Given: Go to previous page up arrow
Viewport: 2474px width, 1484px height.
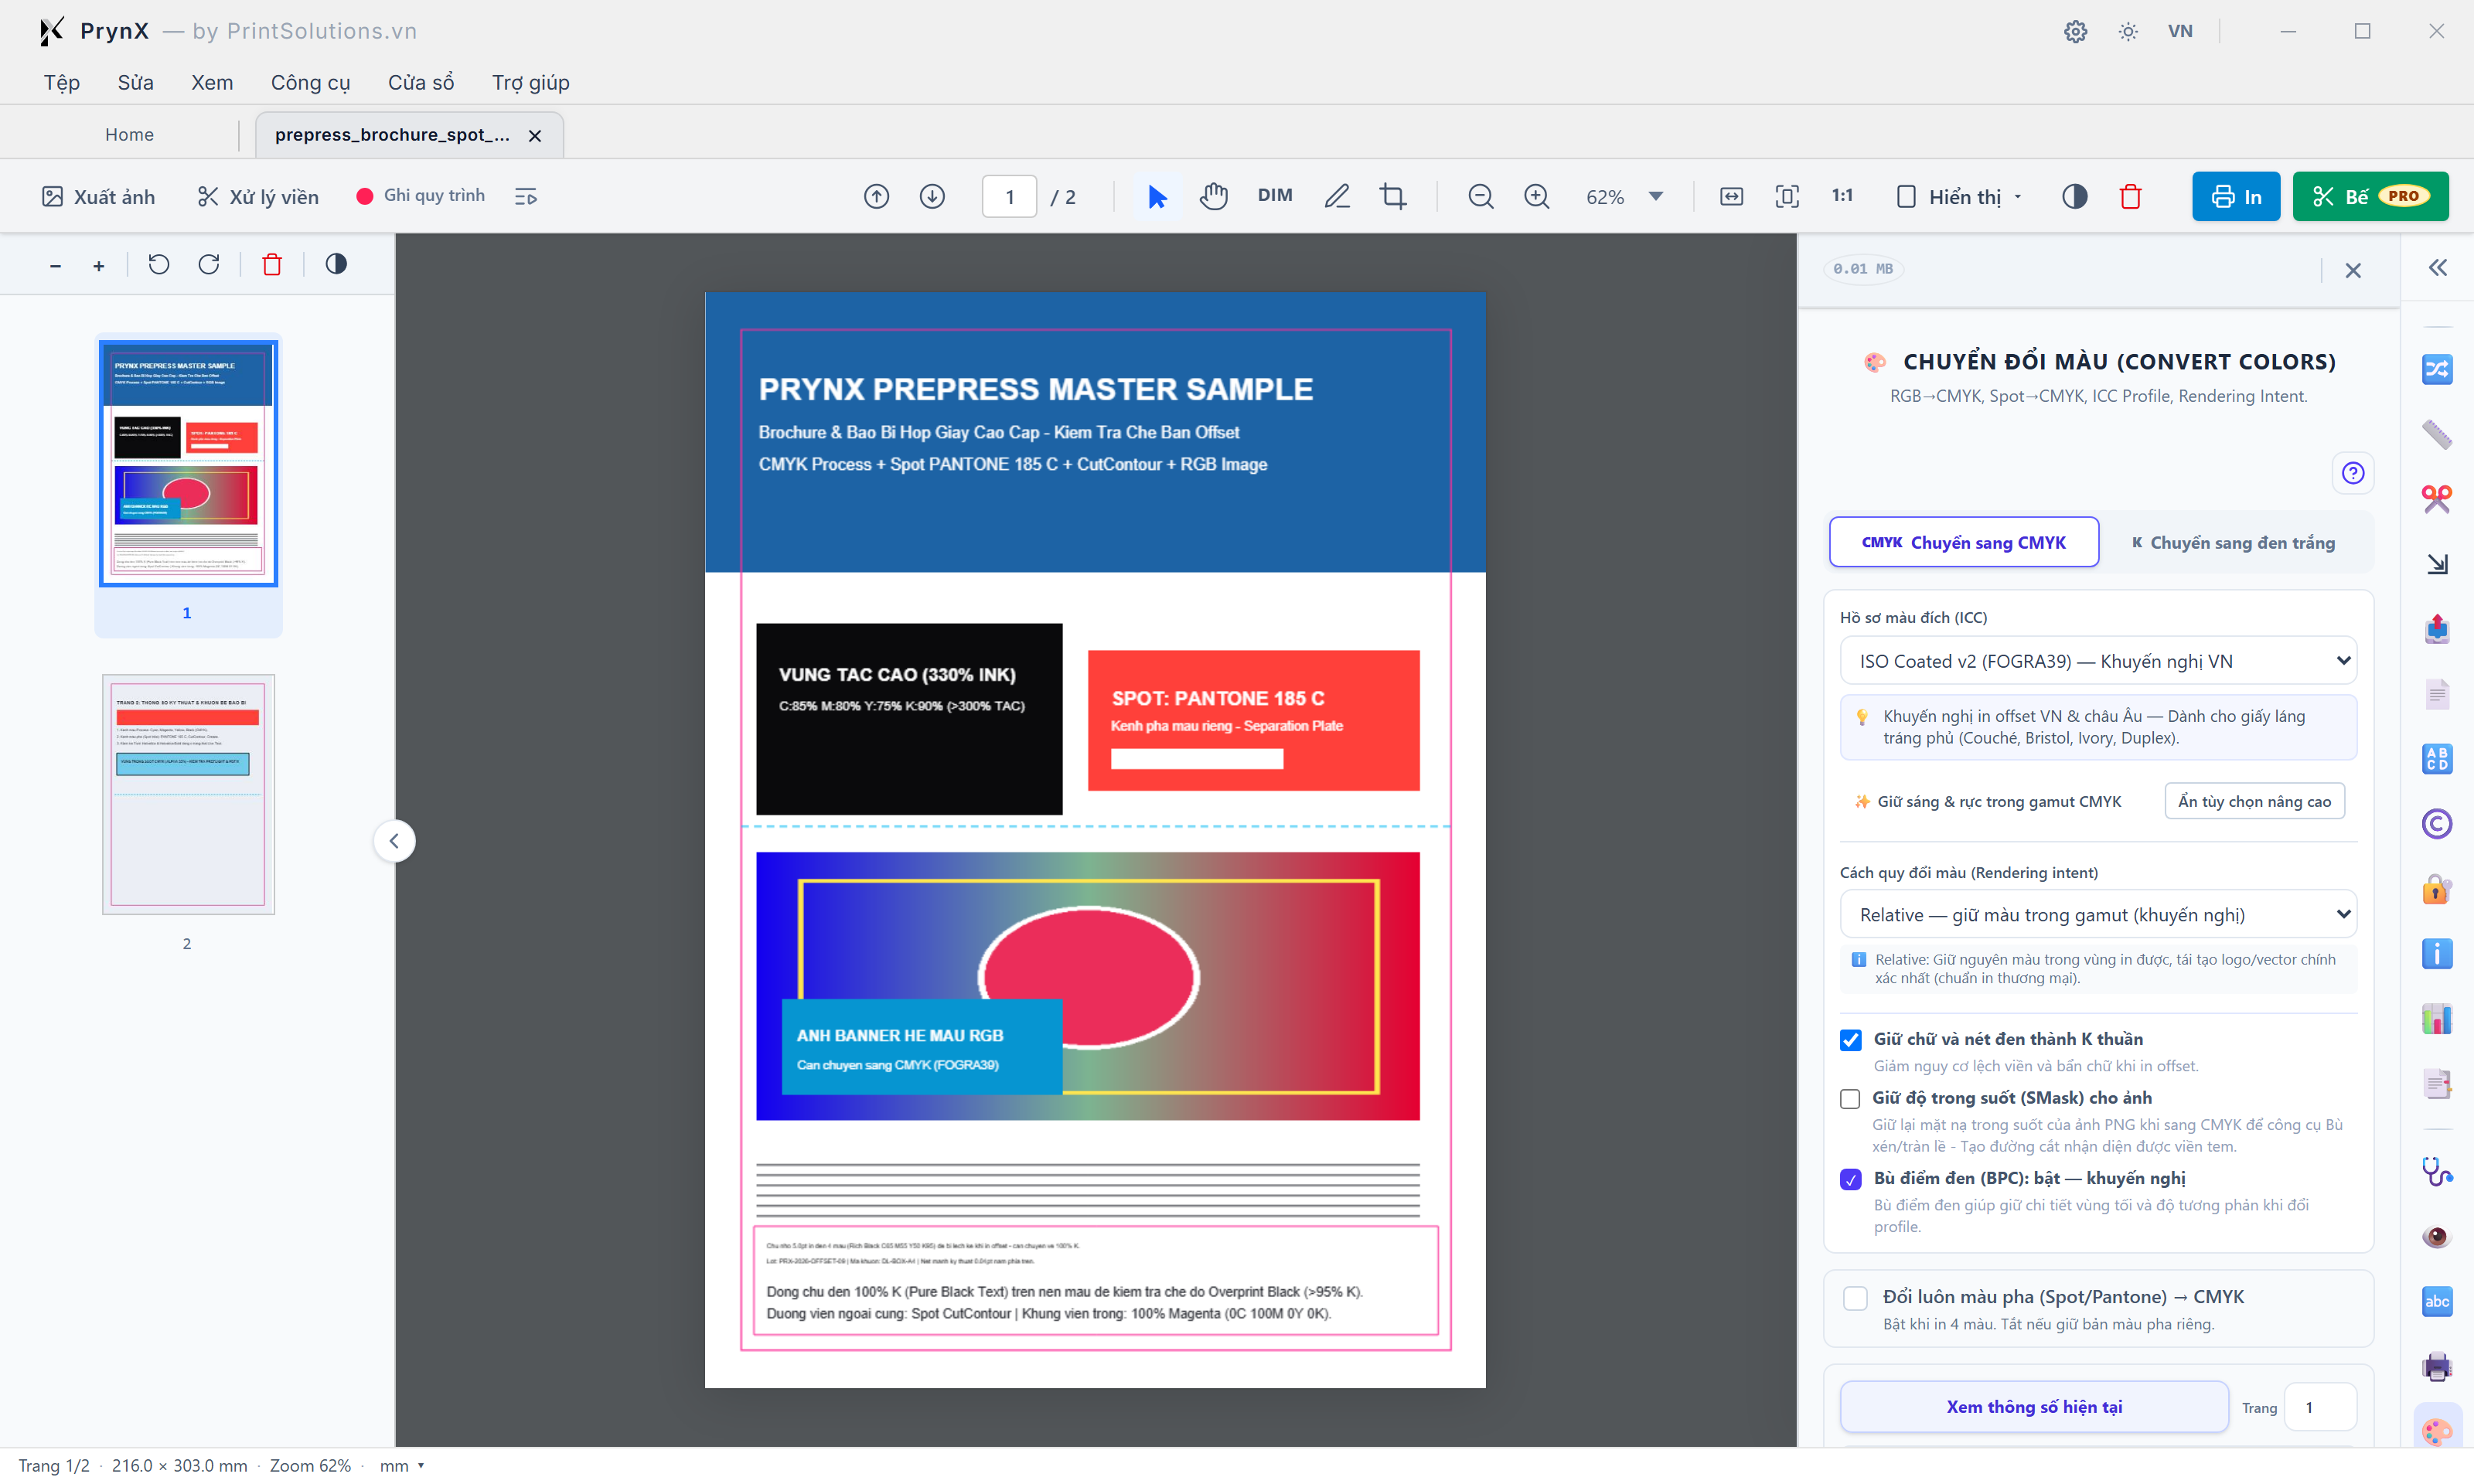Looking at the screenshot, I should (x=876, y=197).
